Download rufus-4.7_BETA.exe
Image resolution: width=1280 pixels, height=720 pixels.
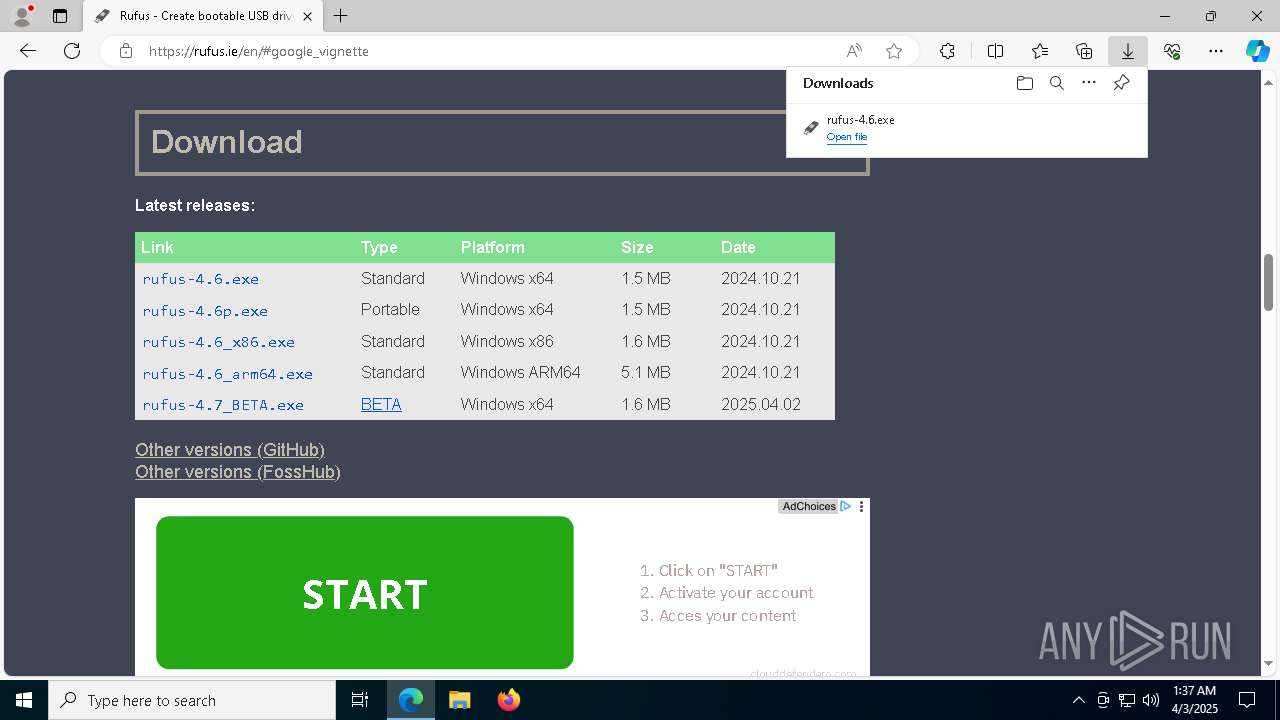[x=223, y=405]
